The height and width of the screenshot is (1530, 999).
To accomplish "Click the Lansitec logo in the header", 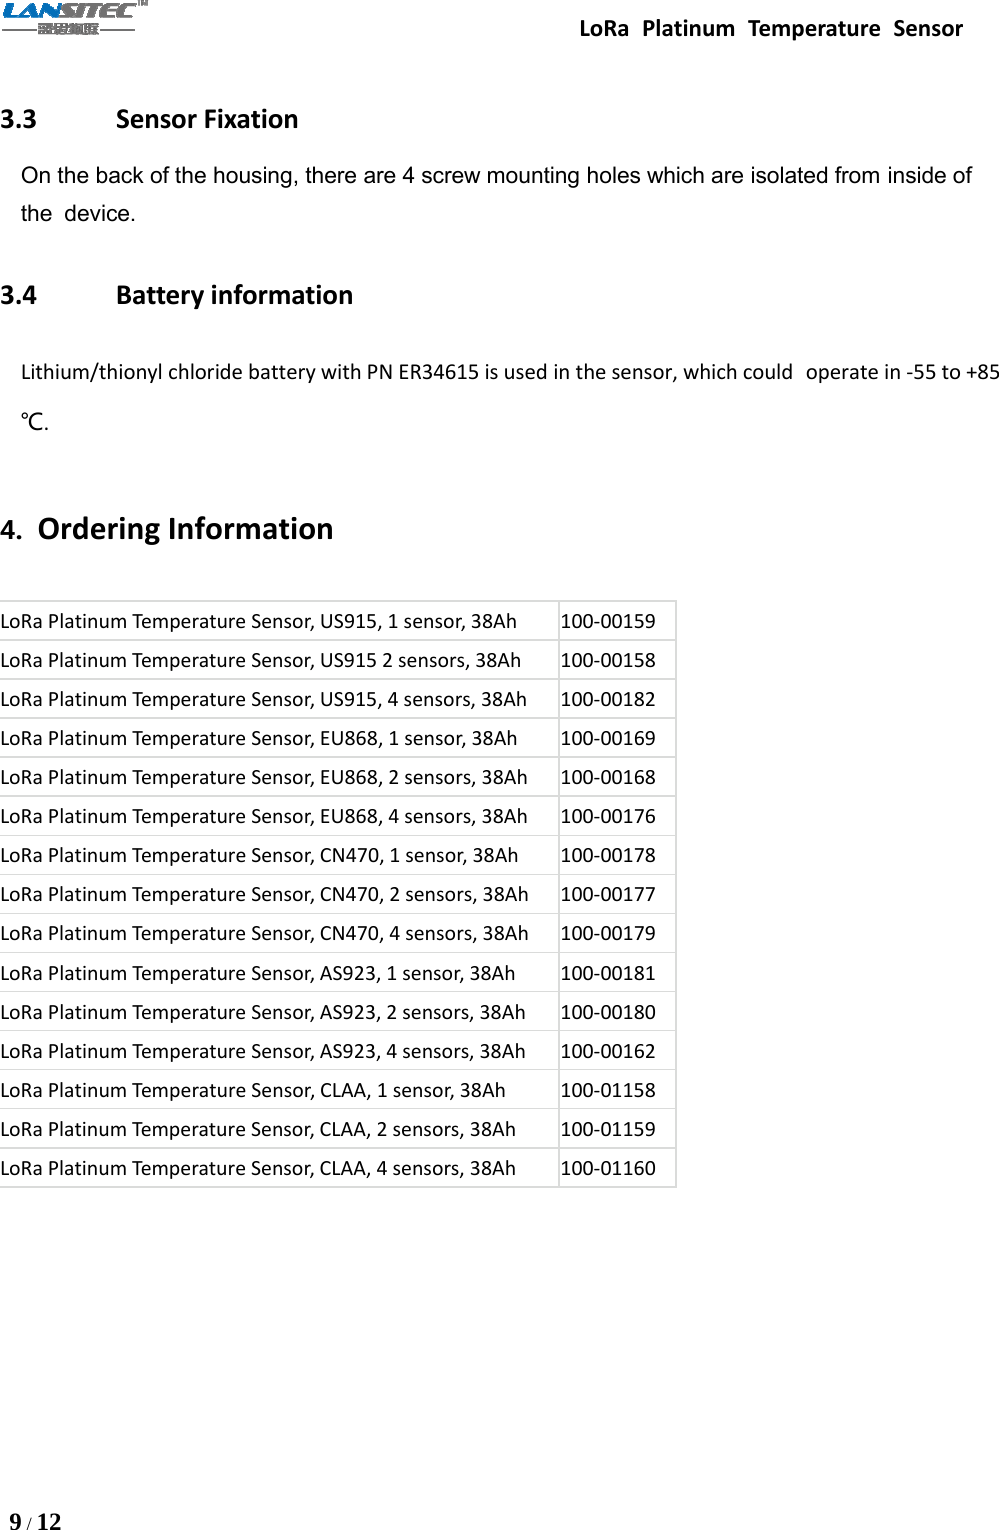I will point(74,18).
